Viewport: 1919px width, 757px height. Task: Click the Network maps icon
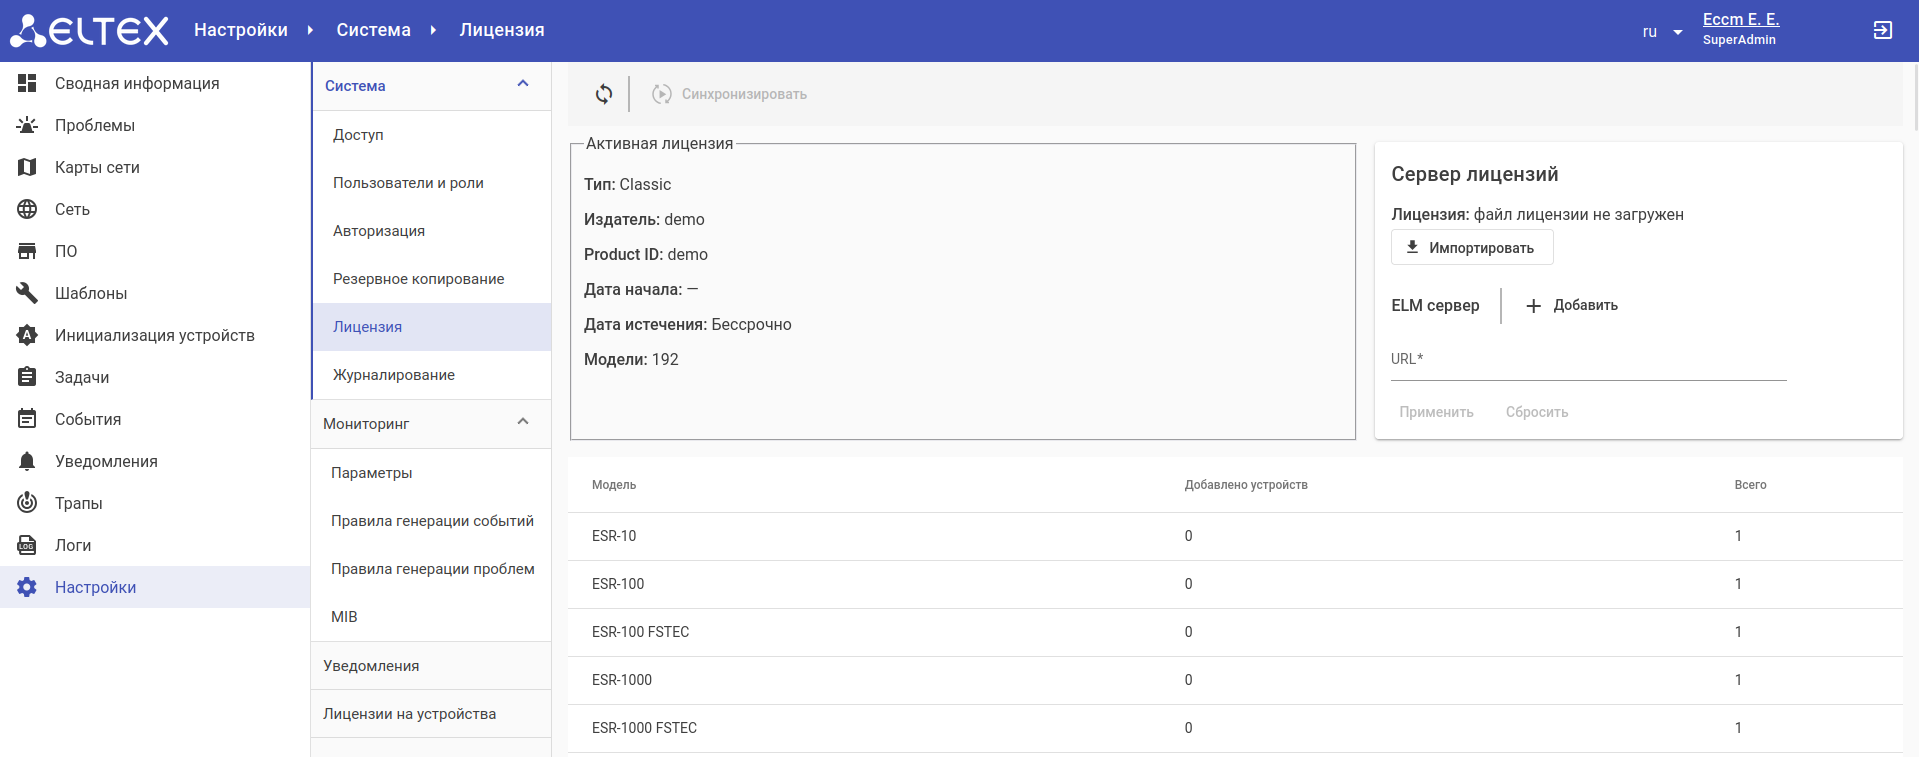tap(27, 167)
